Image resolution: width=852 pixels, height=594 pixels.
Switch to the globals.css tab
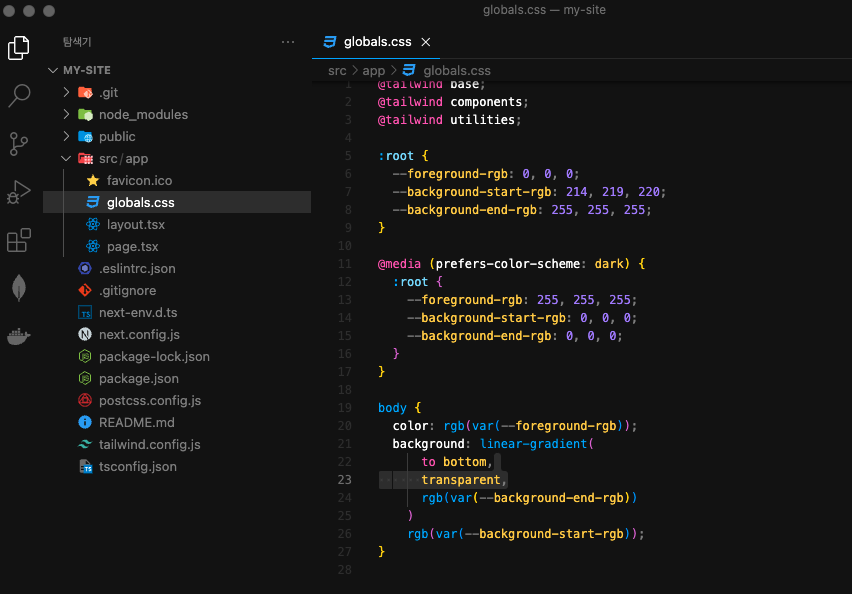tap(375, 42)
